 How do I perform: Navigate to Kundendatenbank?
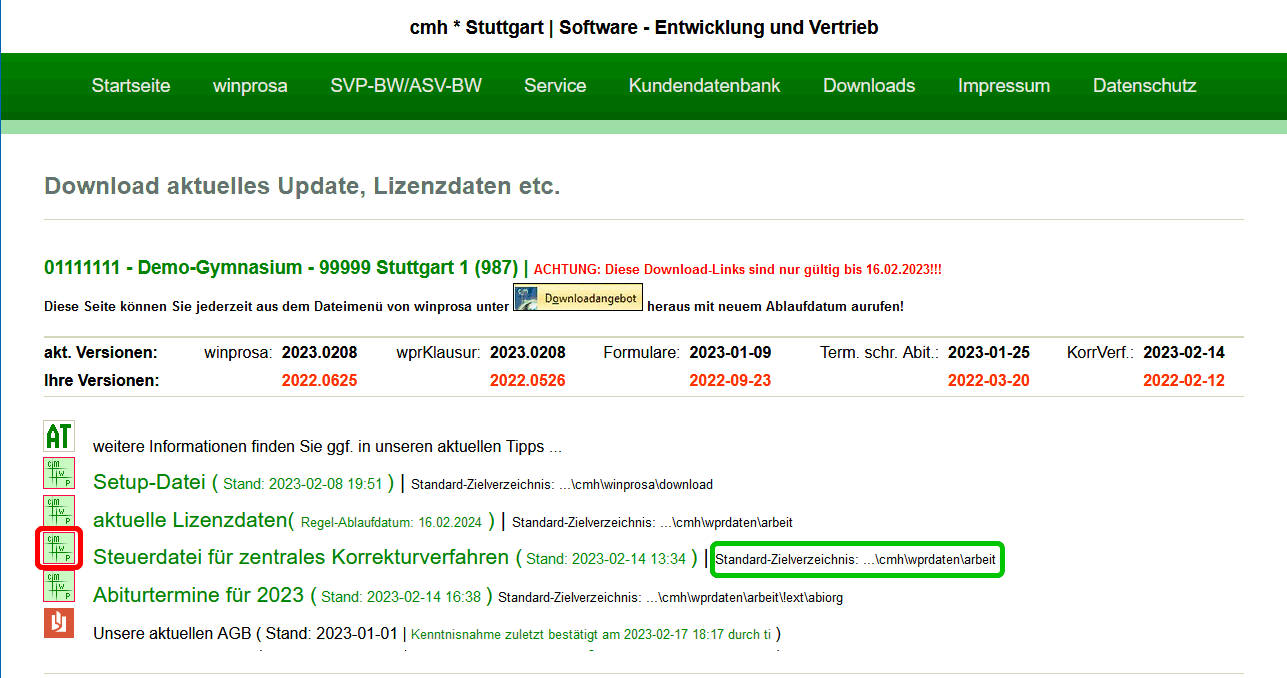click(704, 86)
